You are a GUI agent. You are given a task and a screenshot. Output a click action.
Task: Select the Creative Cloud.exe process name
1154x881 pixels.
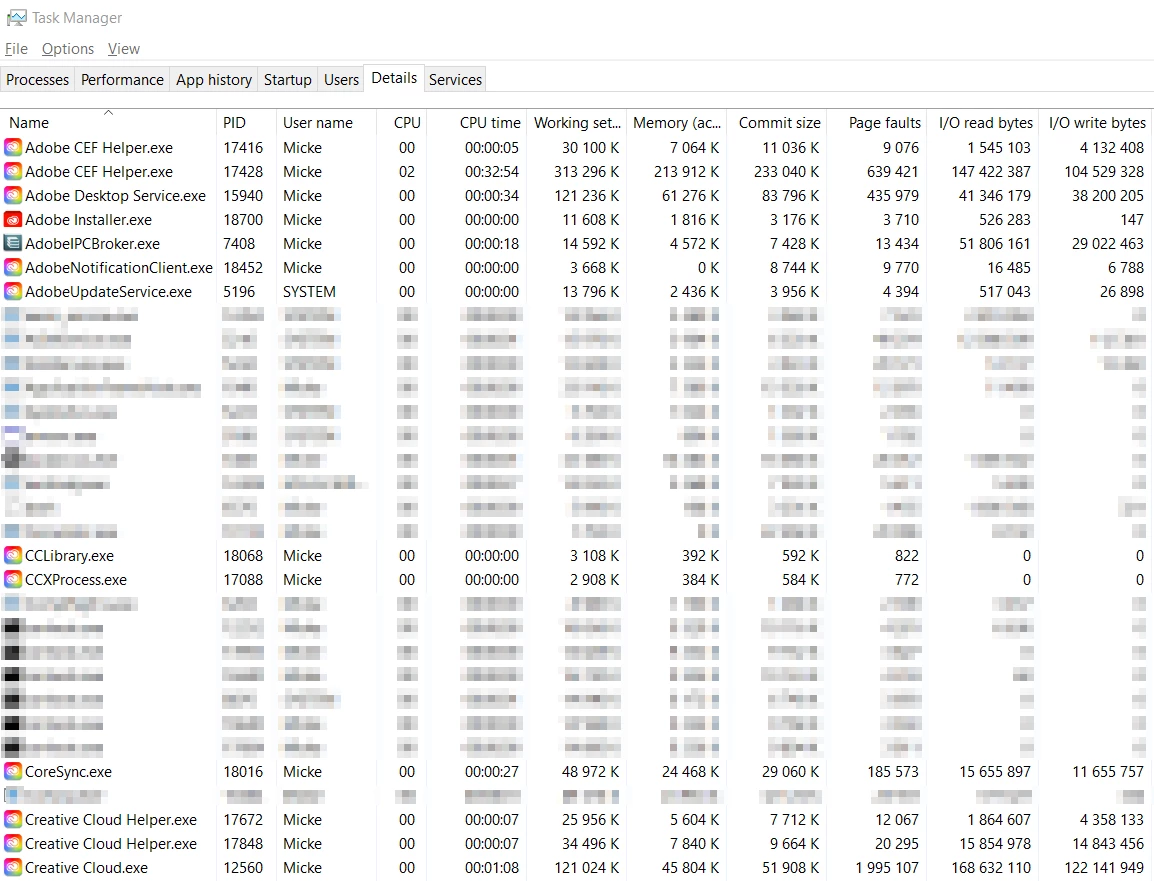86,868
